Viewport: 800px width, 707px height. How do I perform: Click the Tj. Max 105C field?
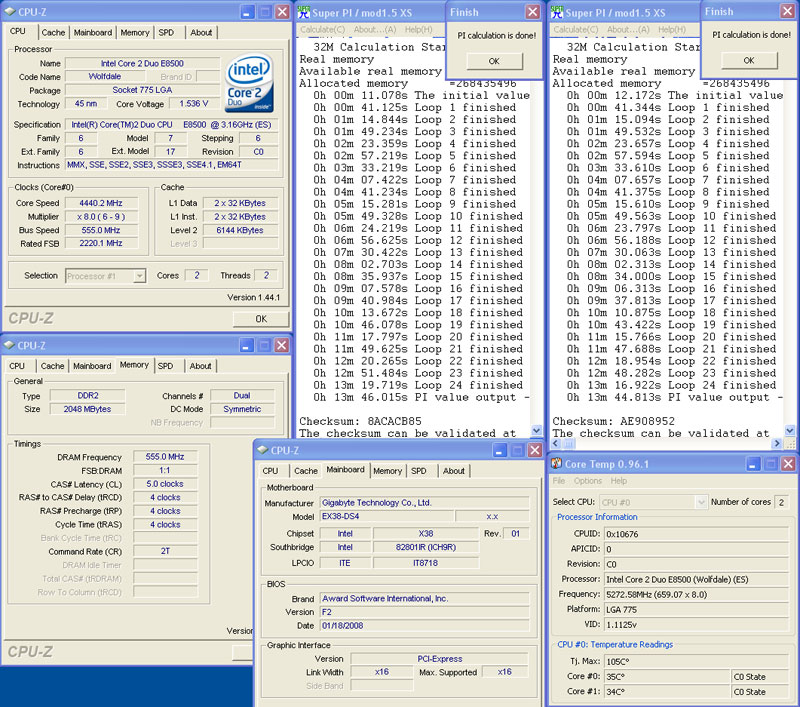click(x=697, y=662)
